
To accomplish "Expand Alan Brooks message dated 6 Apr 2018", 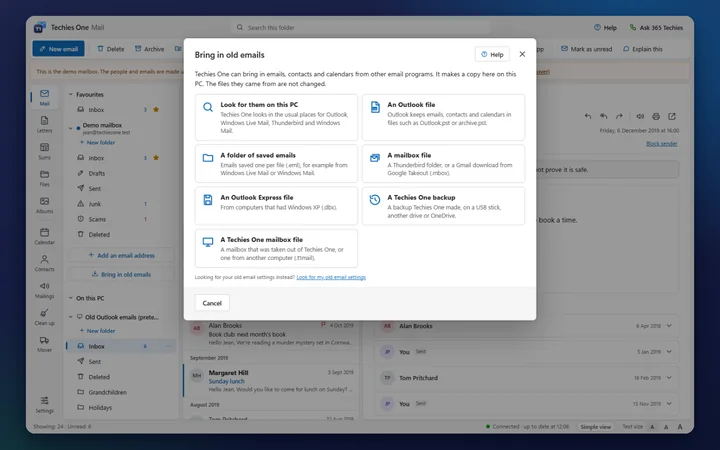I will click(x=669, y=326).
